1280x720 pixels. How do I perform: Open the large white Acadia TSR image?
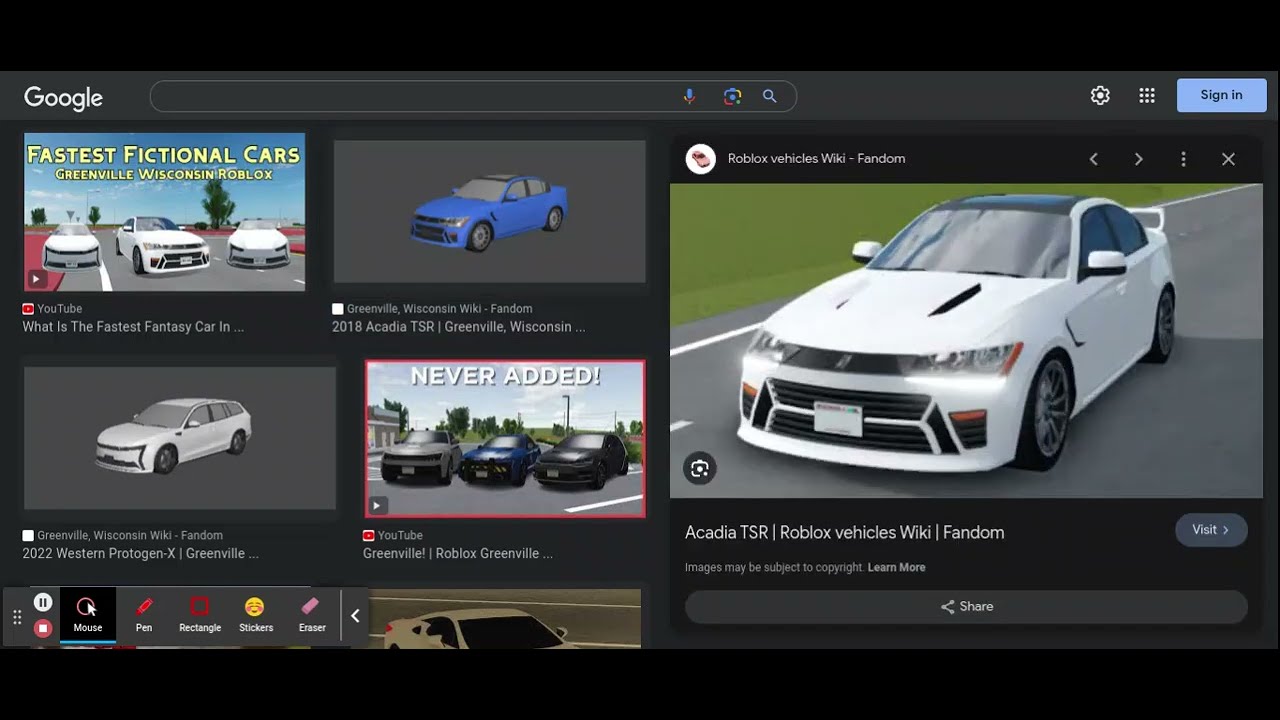(x=966, y=340)
